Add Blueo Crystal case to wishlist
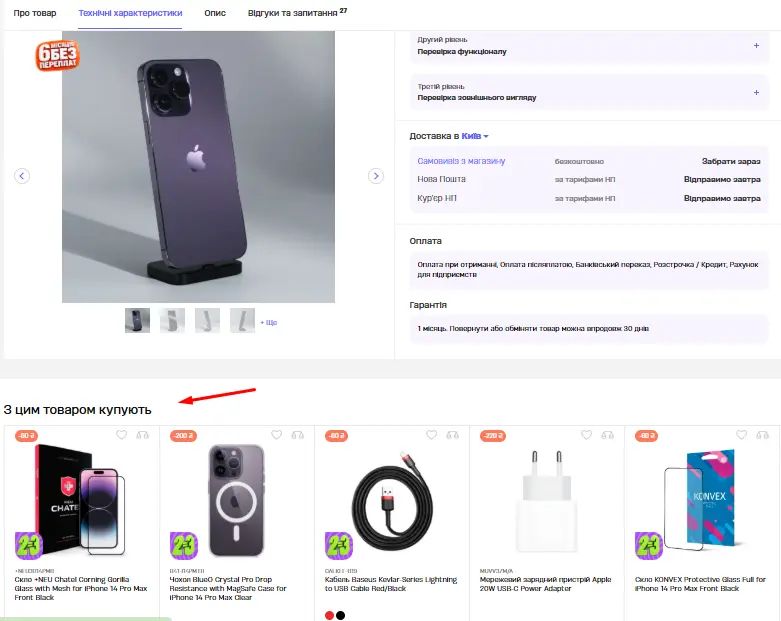 [x=276, y=435]
